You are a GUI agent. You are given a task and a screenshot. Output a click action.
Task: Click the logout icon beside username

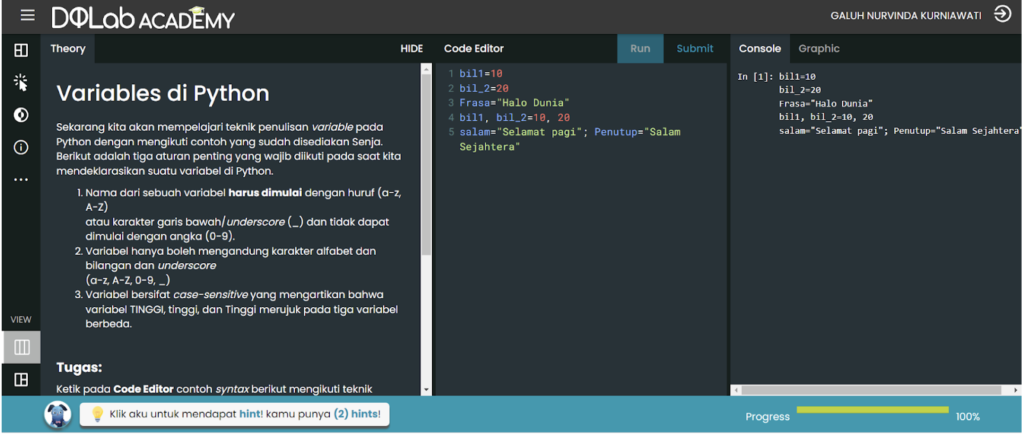(x=1002, y=15)
